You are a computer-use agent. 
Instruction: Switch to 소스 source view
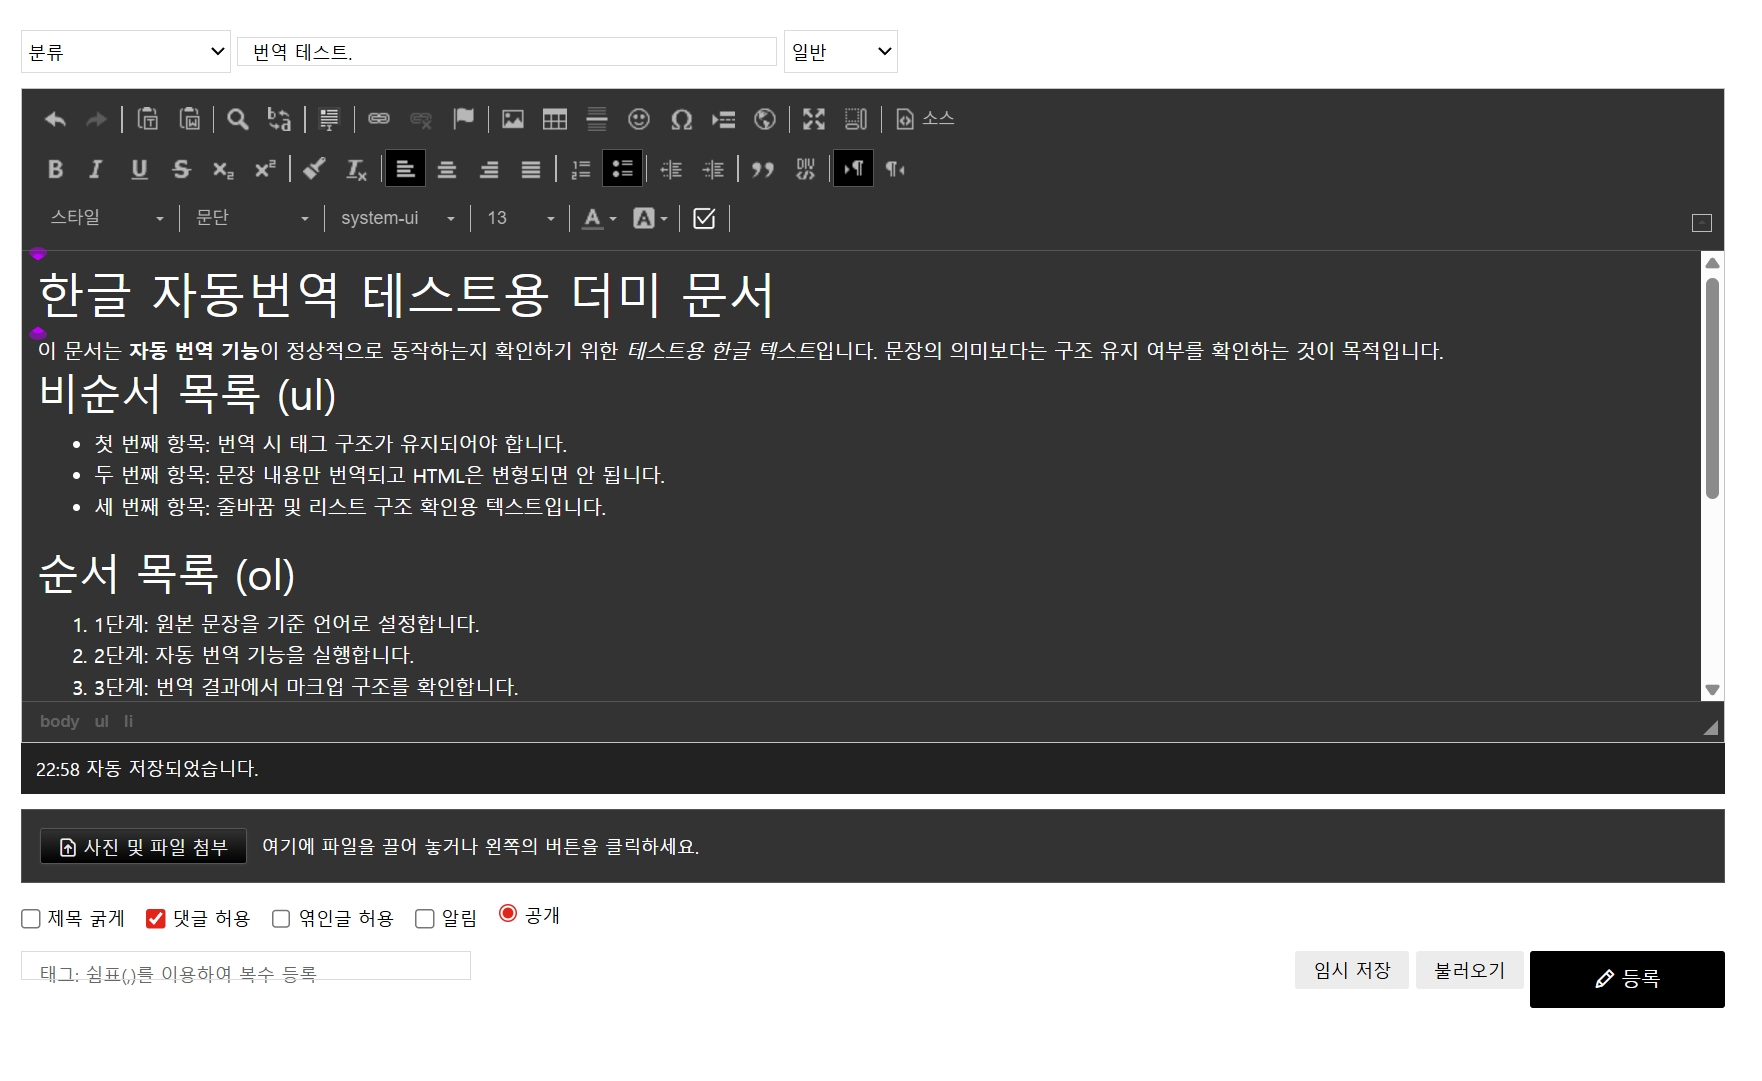[x=925, y=120]
